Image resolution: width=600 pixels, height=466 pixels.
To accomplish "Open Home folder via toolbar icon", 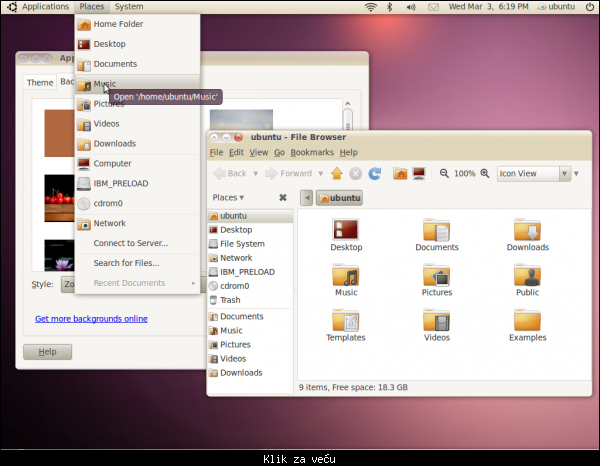I will (400, 173).
